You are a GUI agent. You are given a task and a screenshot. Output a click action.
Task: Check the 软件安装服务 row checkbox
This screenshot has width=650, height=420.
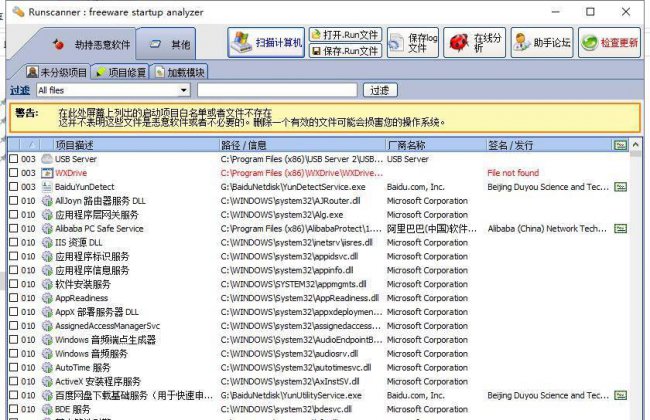click(x=14, y=284)
